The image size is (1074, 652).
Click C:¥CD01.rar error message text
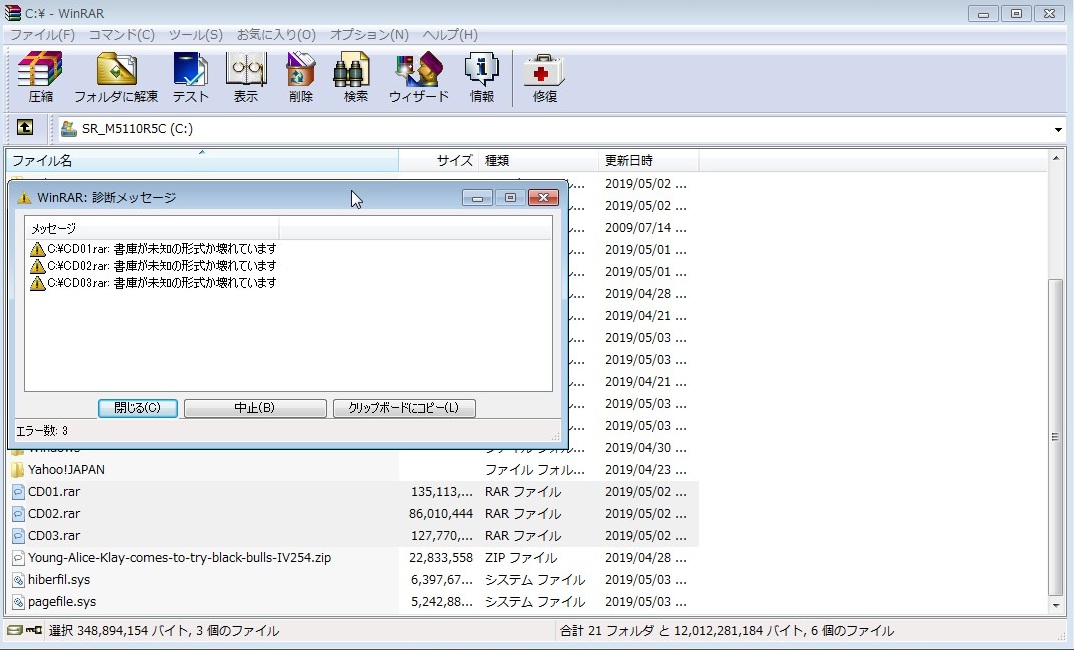click(162, 249)
